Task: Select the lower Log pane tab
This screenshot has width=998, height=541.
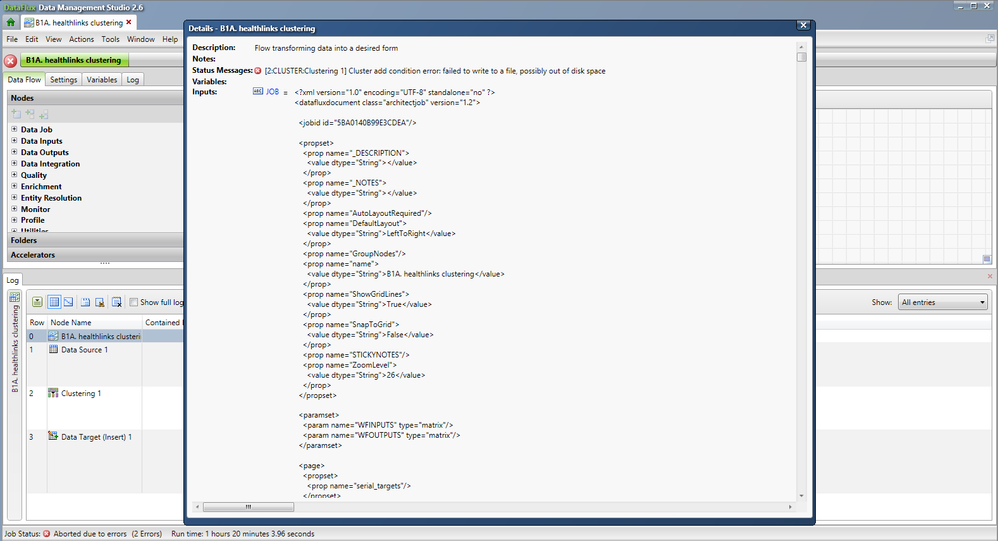Action: (13, 280)
